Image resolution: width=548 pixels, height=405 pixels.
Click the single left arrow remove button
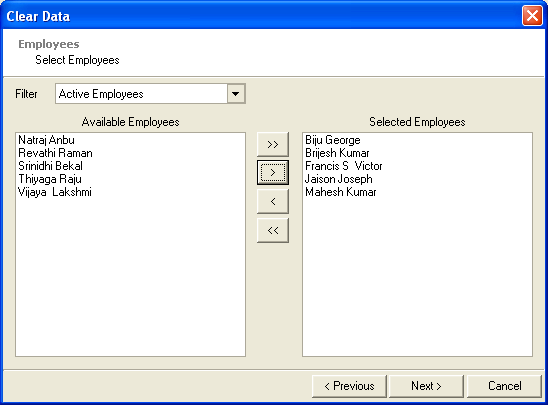(273, 201)
